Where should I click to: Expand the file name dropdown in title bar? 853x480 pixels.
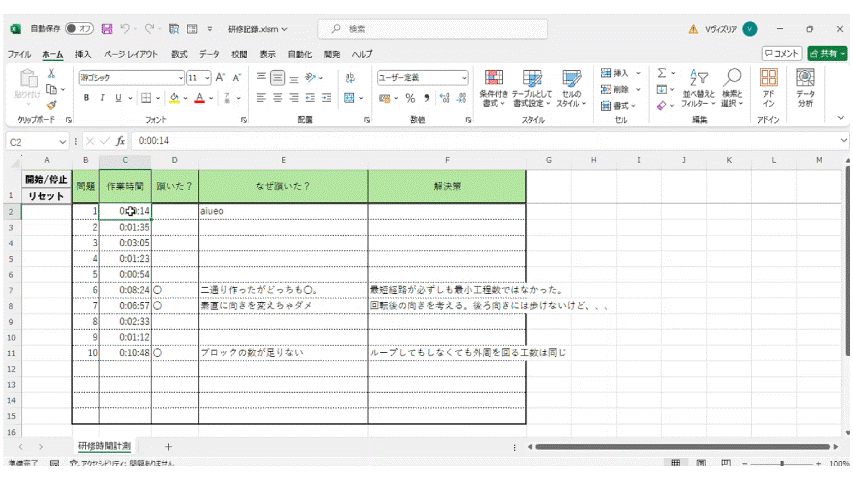click(x=284, y=29)
